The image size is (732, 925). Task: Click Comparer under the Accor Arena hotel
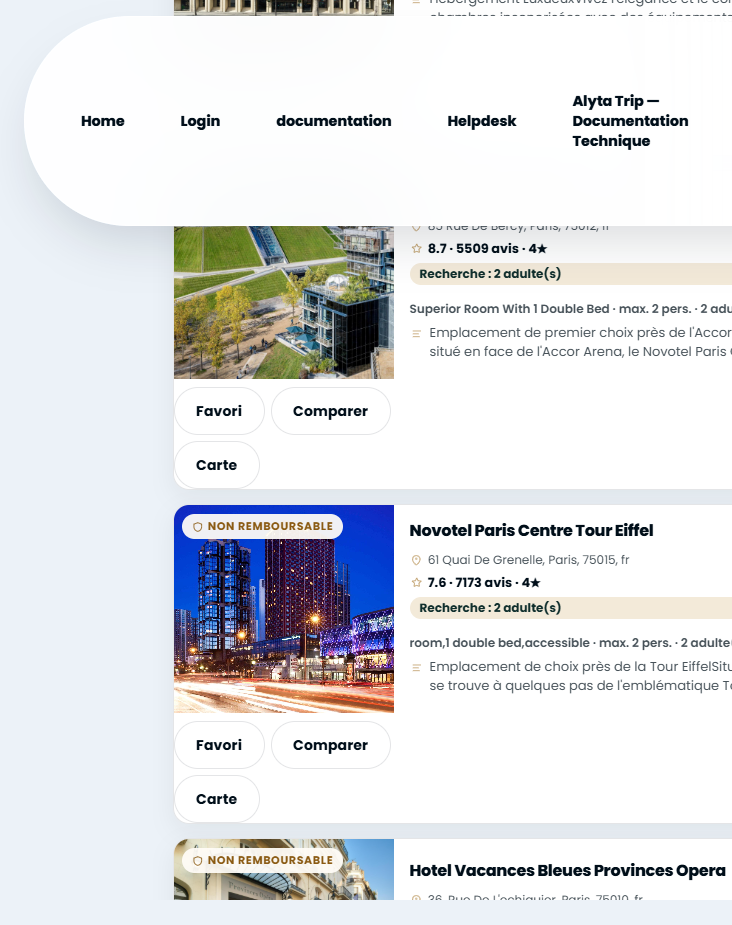[330, 411]
